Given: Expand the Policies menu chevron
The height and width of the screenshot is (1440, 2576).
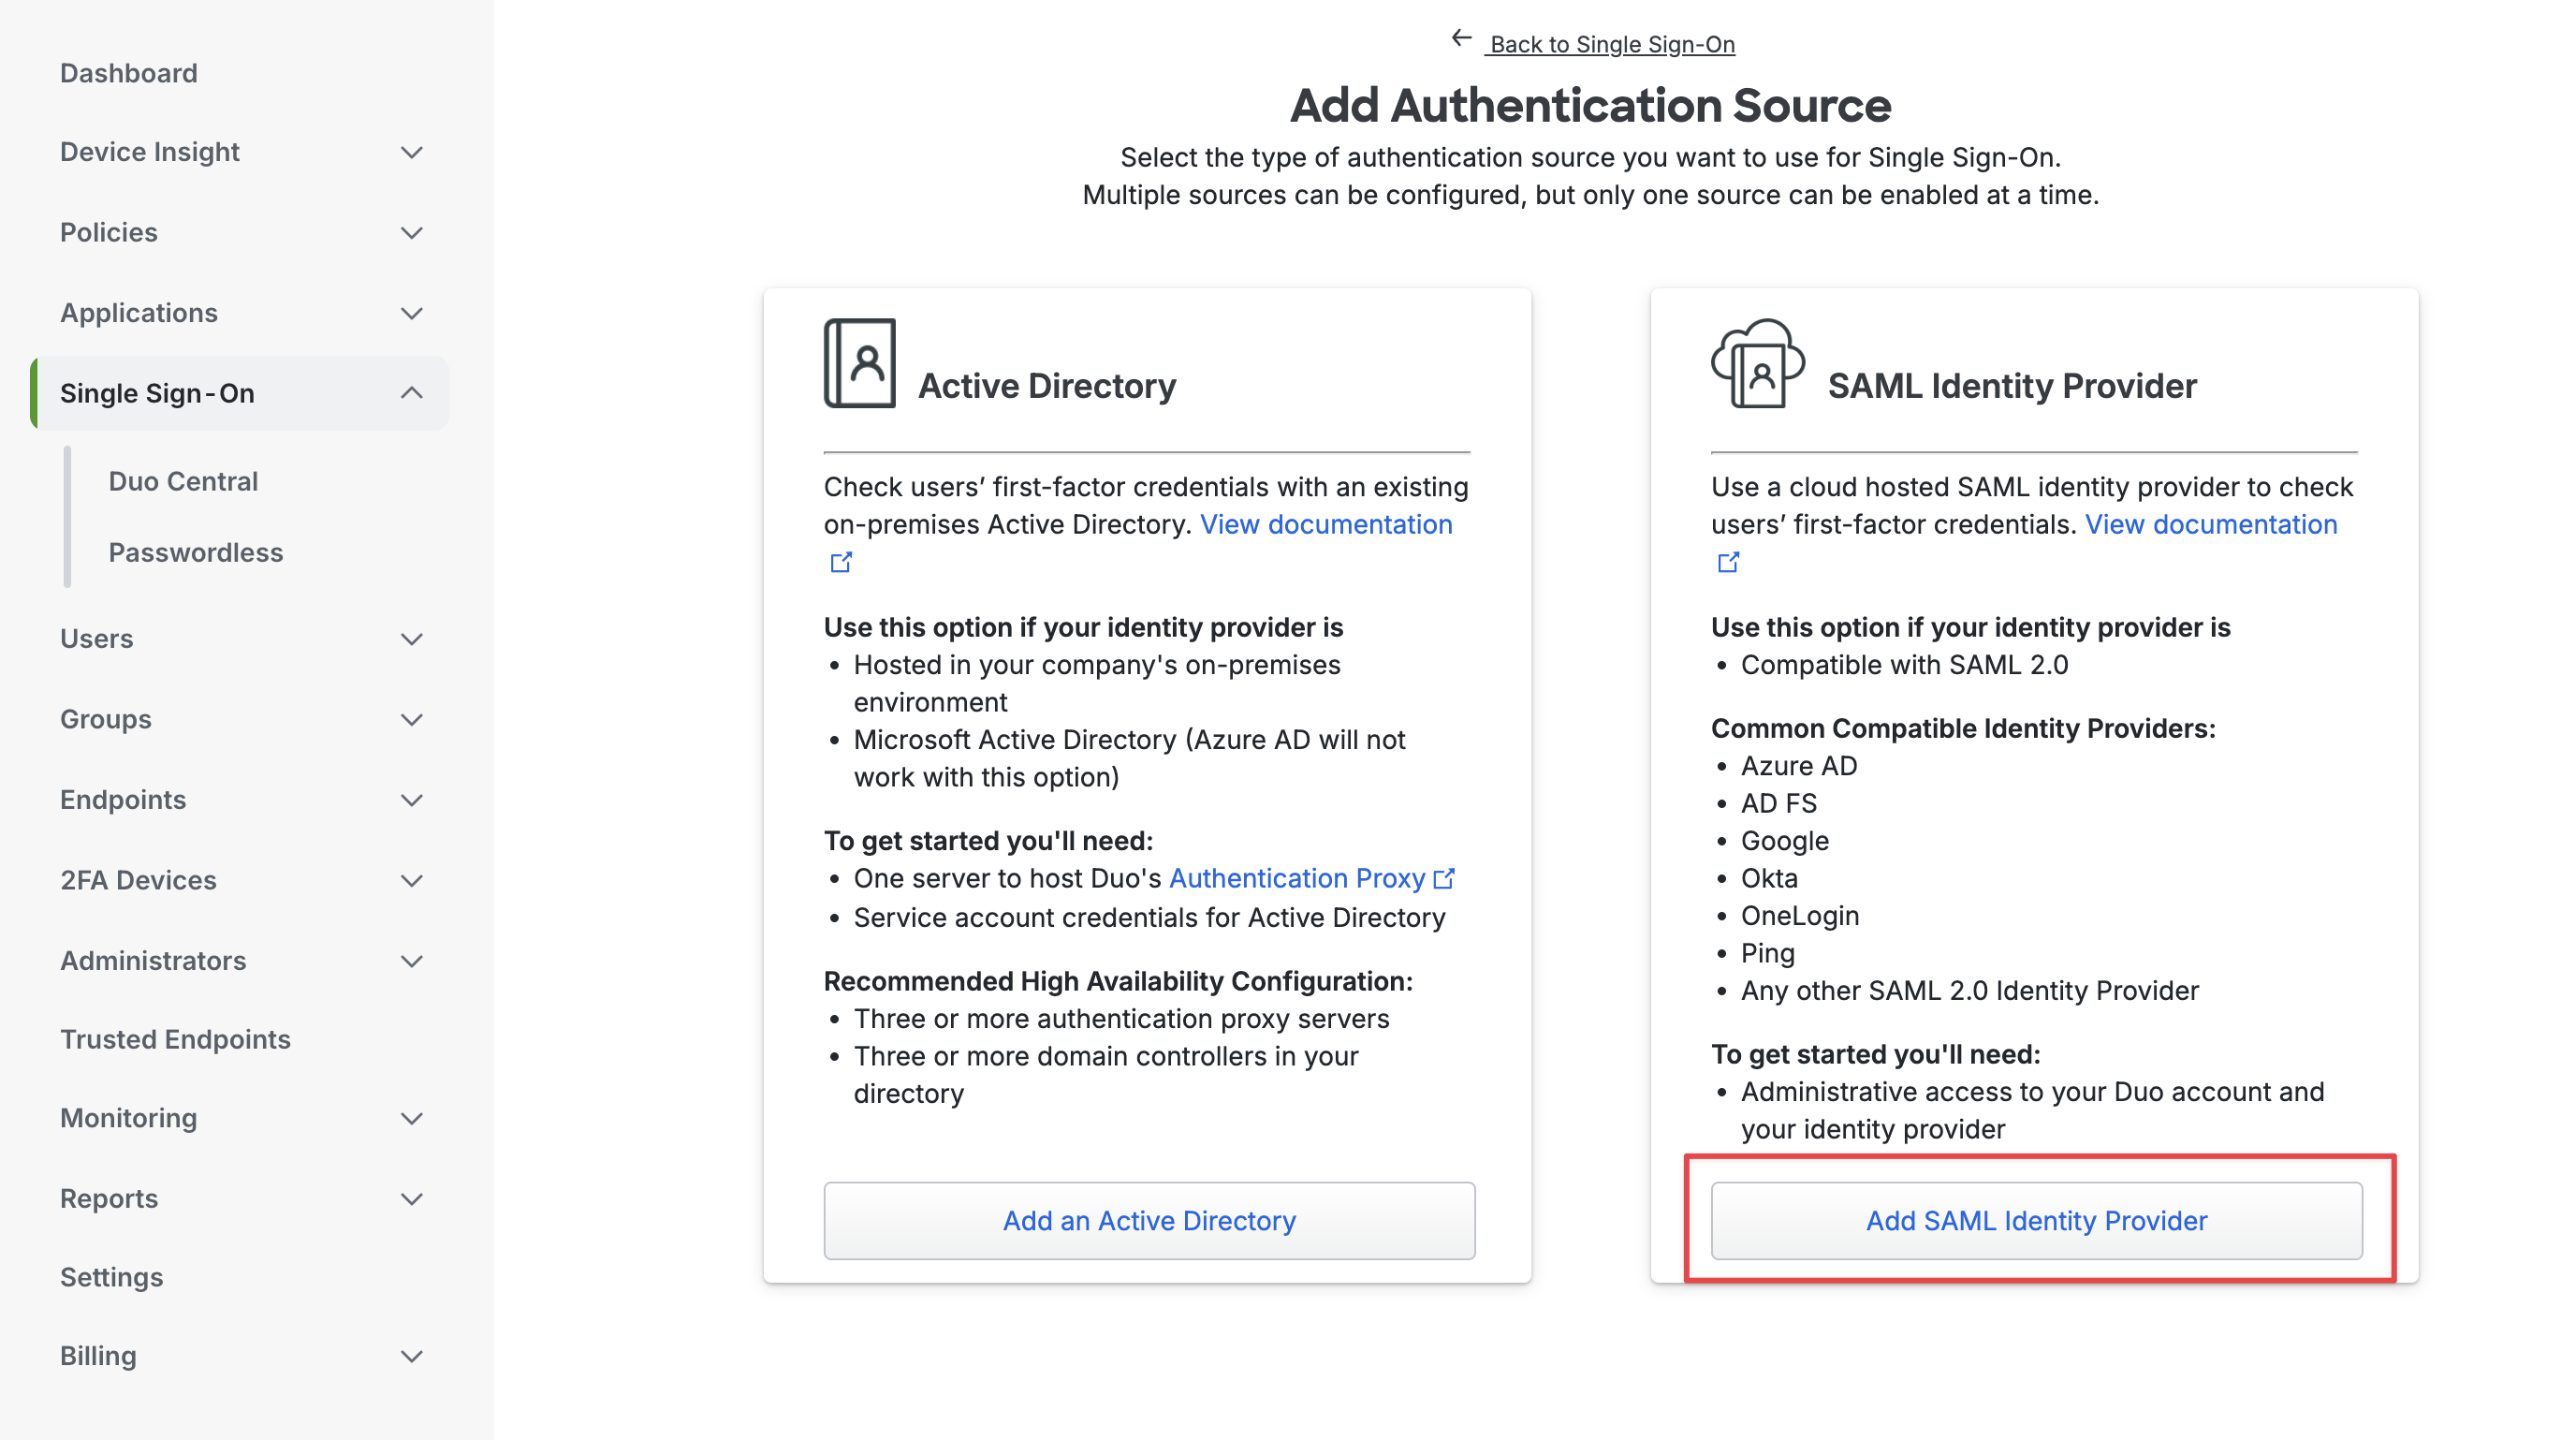Looking at the screenshot, I should 412,233.
